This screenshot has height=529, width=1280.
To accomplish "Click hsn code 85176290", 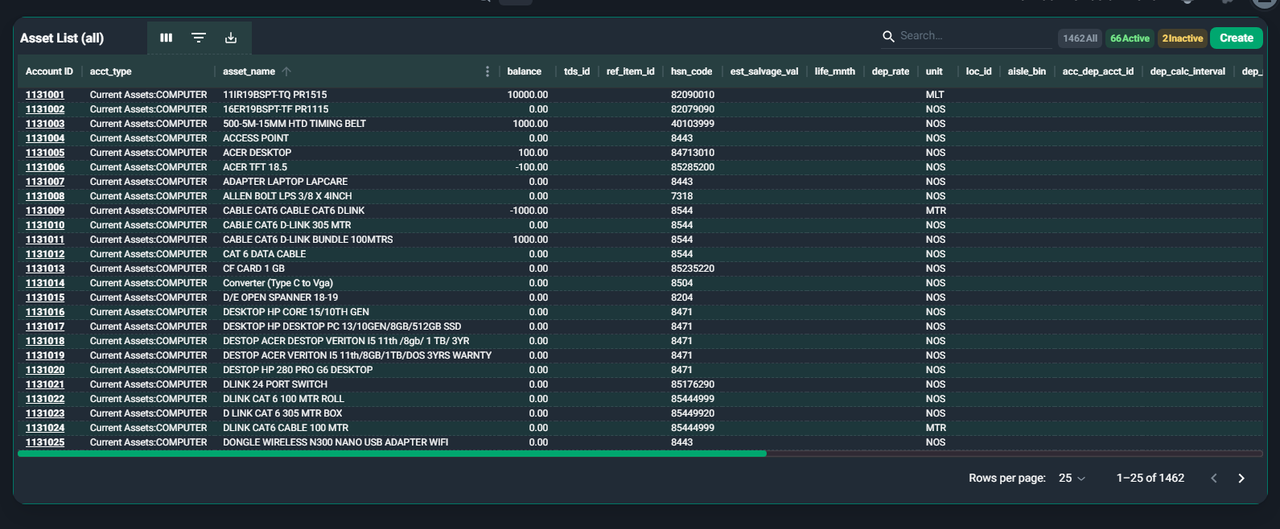I will click(692, 384).
